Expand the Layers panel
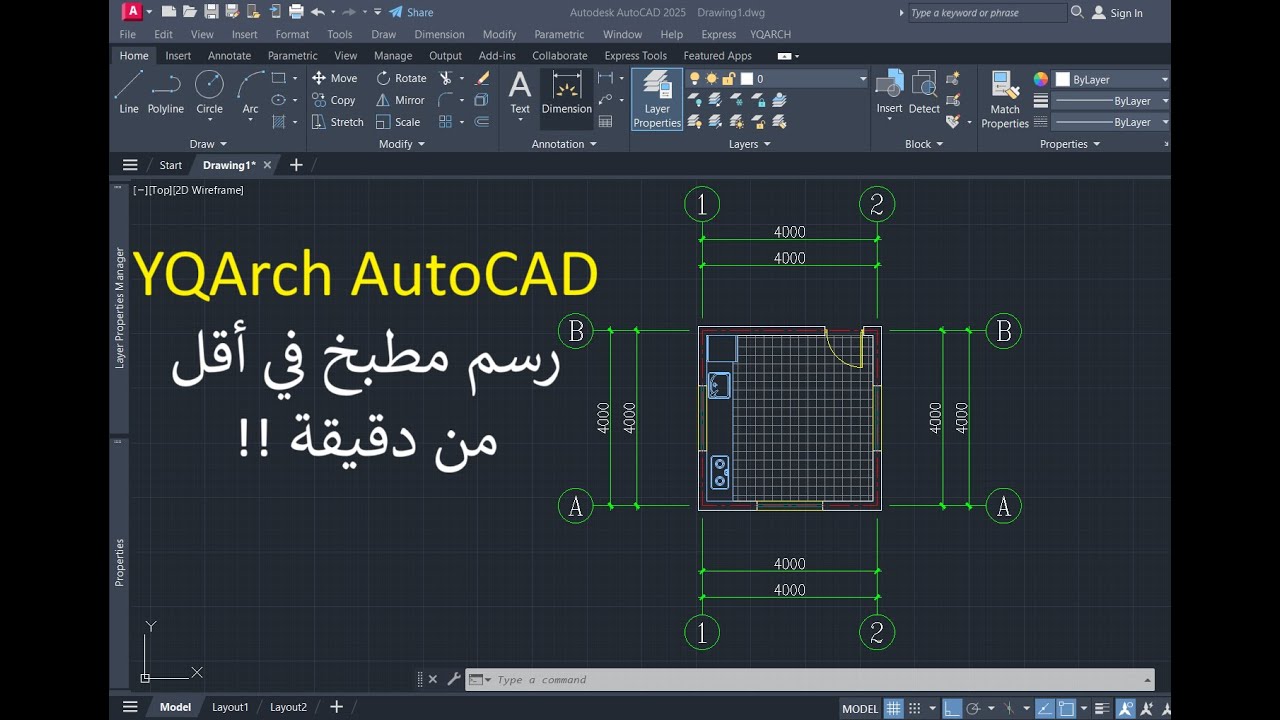Viewport: 1280px width, 720px height. point(750,144)
